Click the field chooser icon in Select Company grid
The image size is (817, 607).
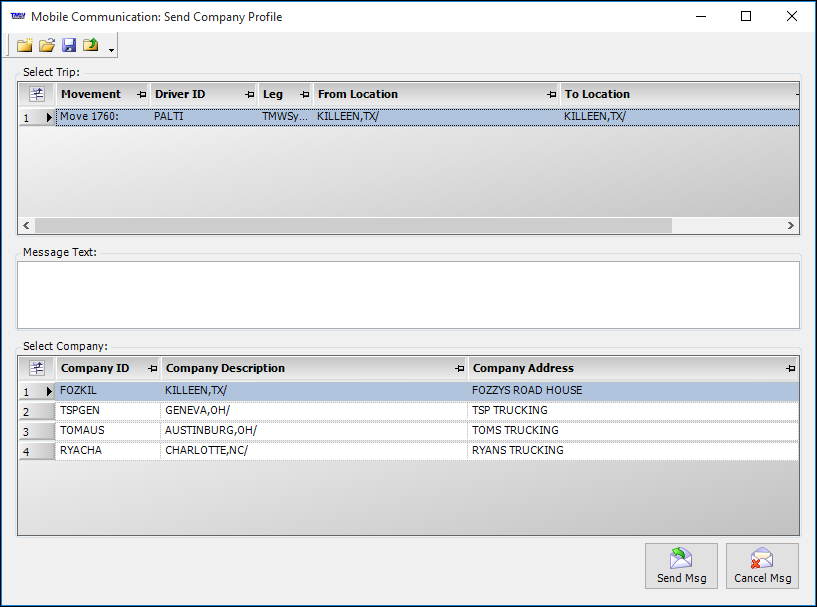click(x=36, y=368)
